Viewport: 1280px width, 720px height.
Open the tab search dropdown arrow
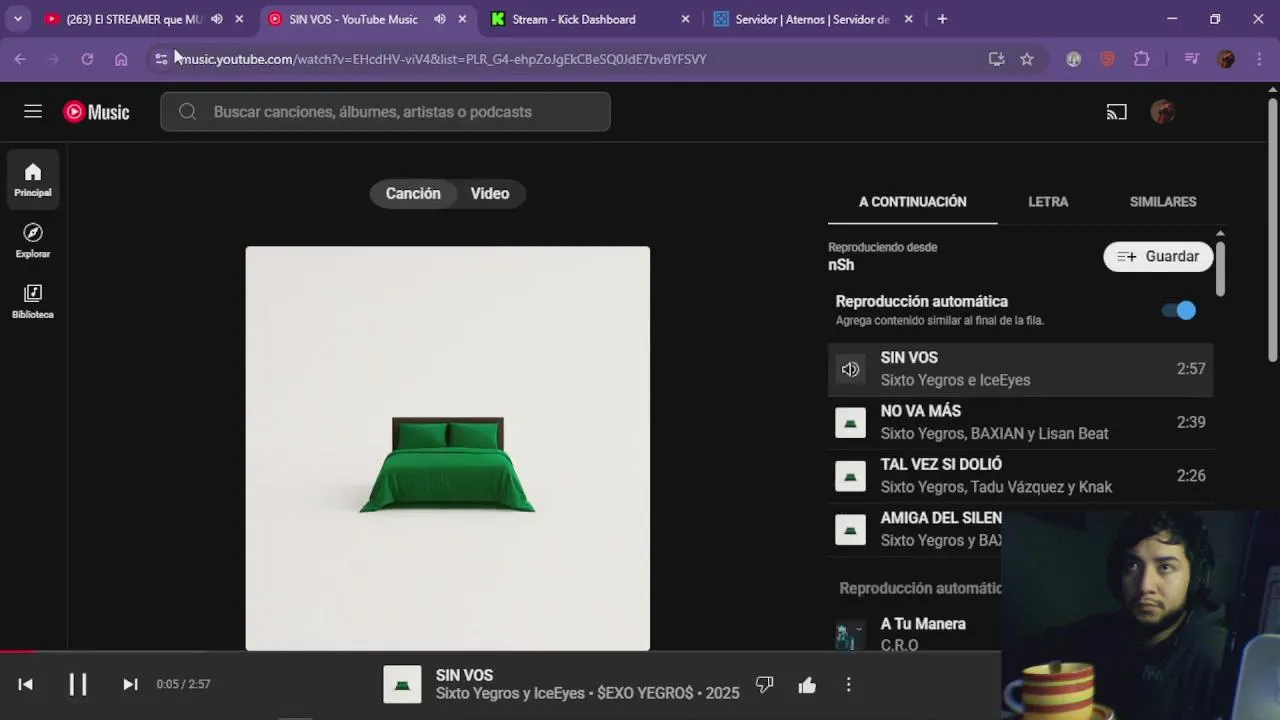tap(18, 19)
